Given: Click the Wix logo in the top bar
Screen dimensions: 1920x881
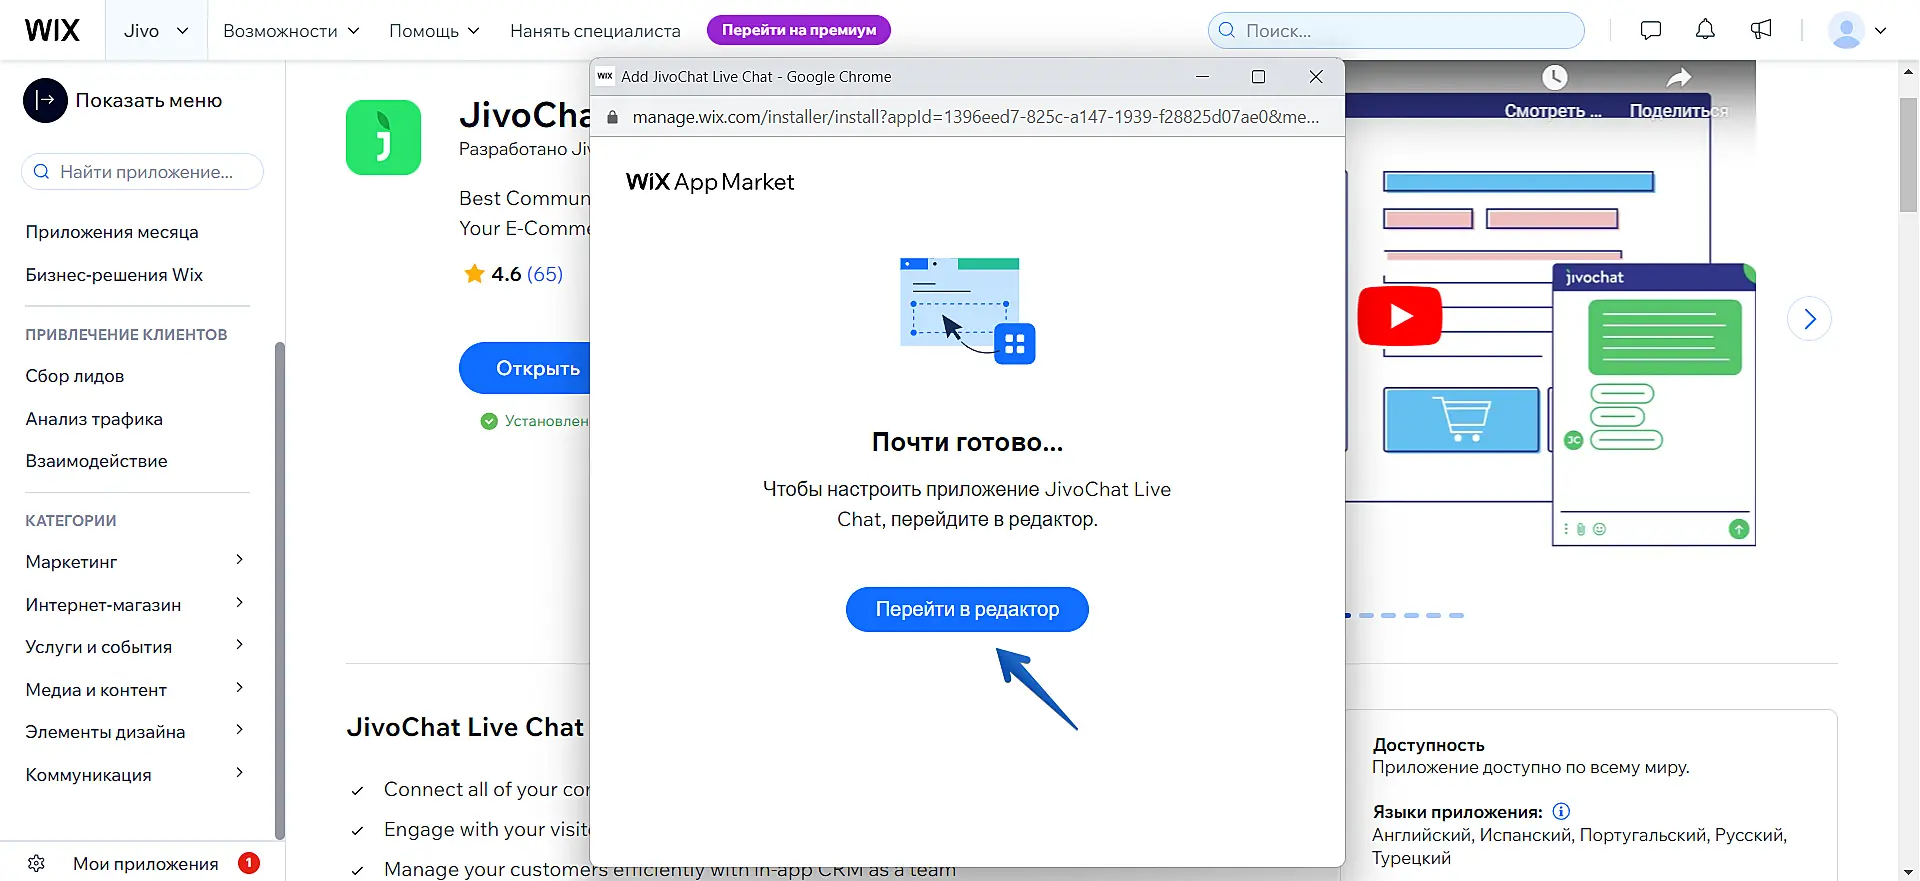Looking at the screenshot, I should [52, 30].
